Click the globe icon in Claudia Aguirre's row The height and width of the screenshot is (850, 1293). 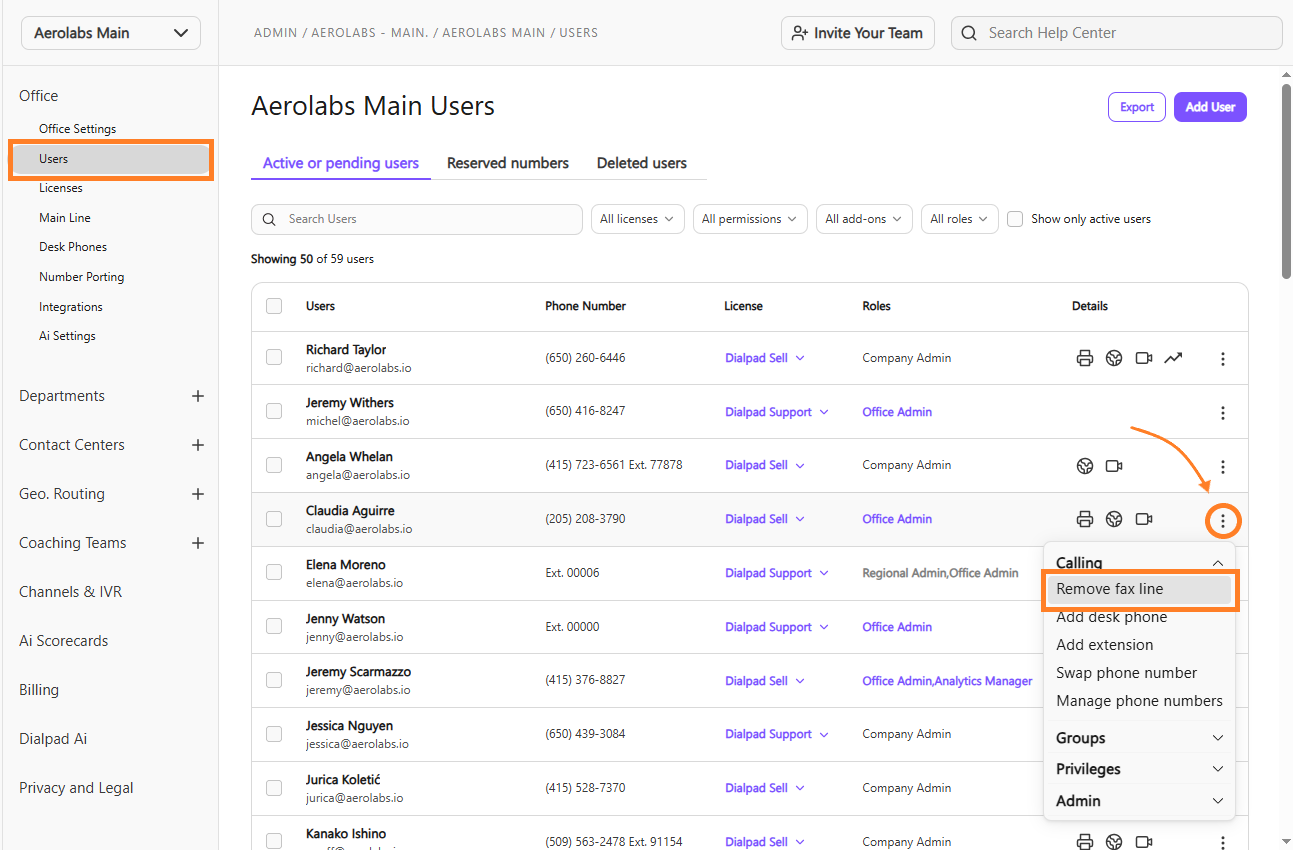click(1114, 519)
